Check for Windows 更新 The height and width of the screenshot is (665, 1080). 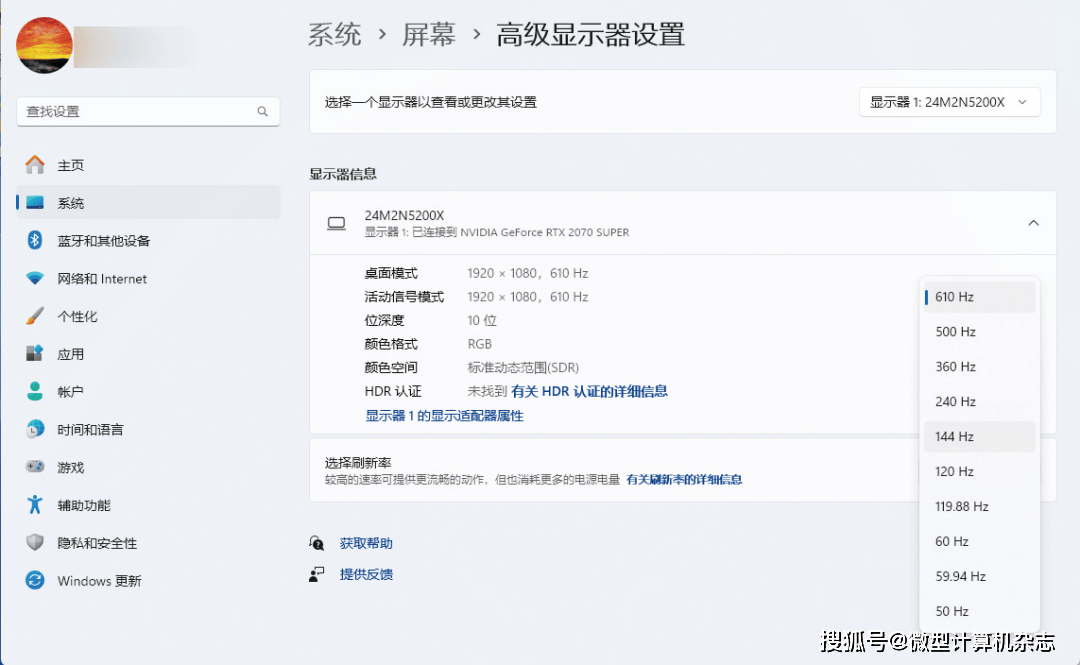pyautogui.click(x=93, y=580)
